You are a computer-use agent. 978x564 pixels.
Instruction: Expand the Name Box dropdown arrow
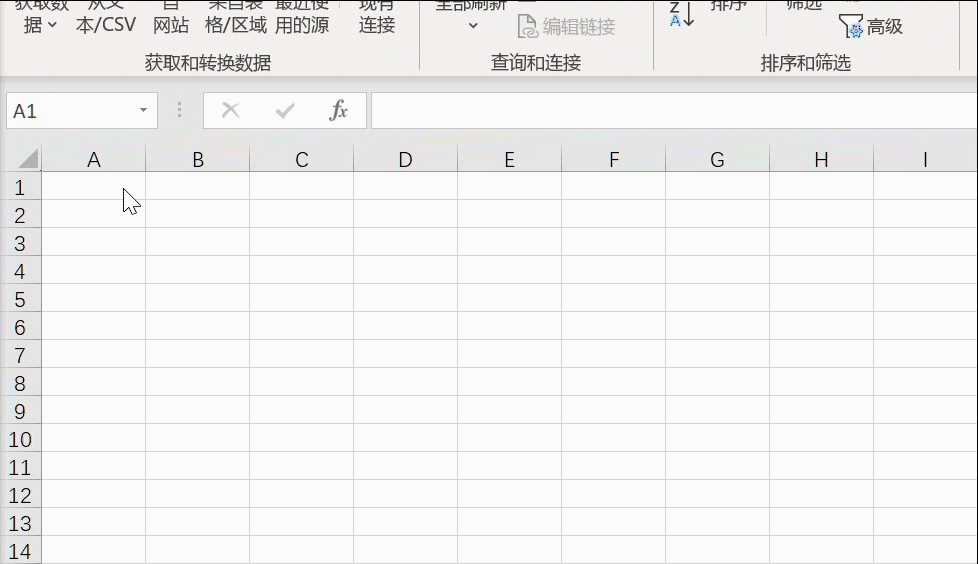click(x=143, y=110)
